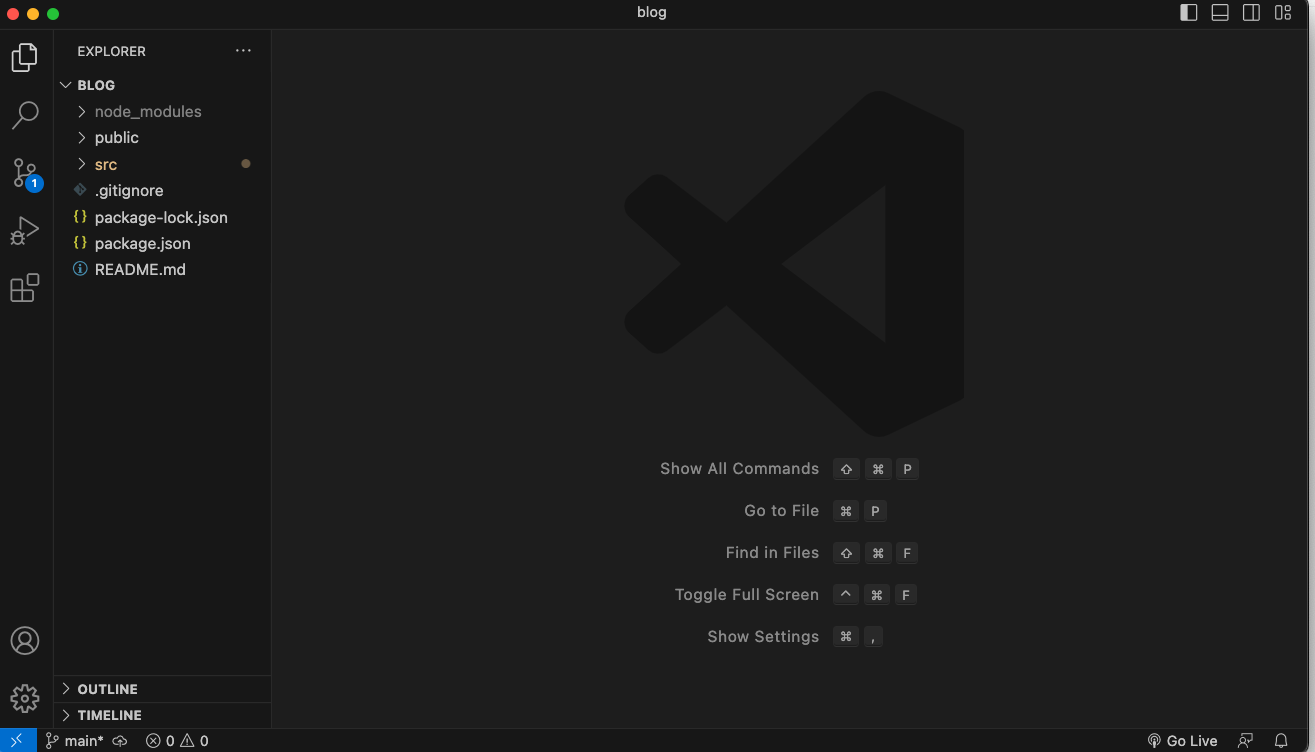Click the main* branch in status bar
The image size is (1315, 752).
pos(75,741)
